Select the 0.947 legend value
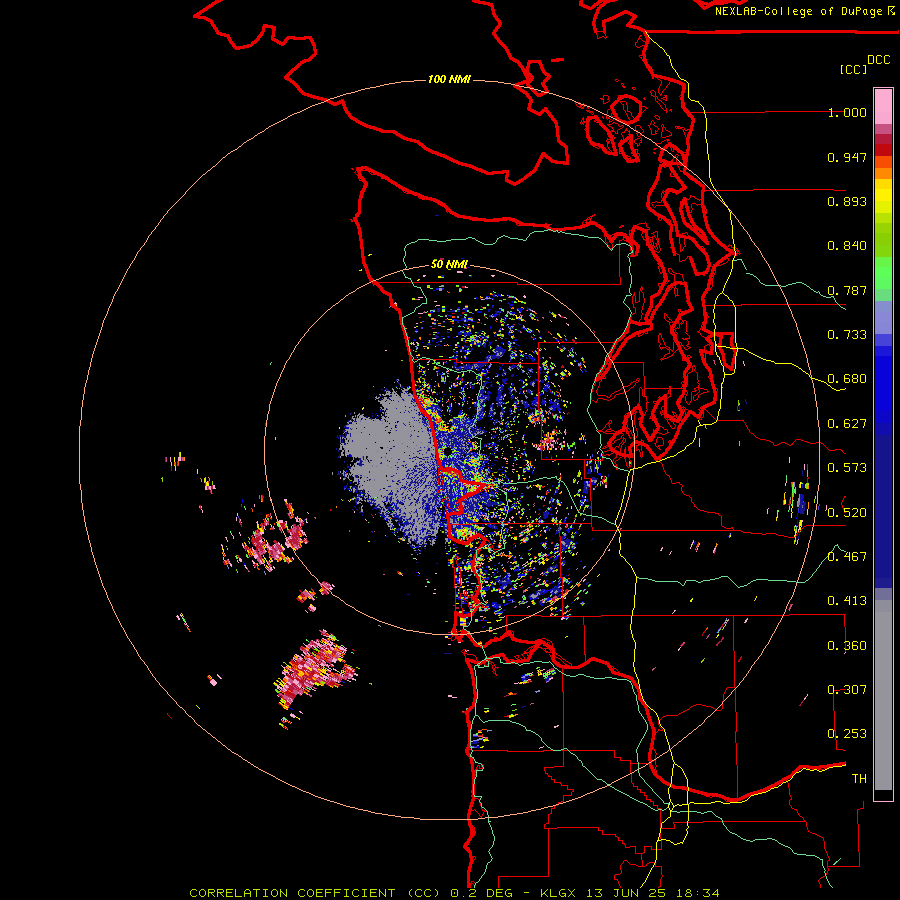The height and width of the screenshot is (900, 900). pyautogui.click(x=847, y=157)
